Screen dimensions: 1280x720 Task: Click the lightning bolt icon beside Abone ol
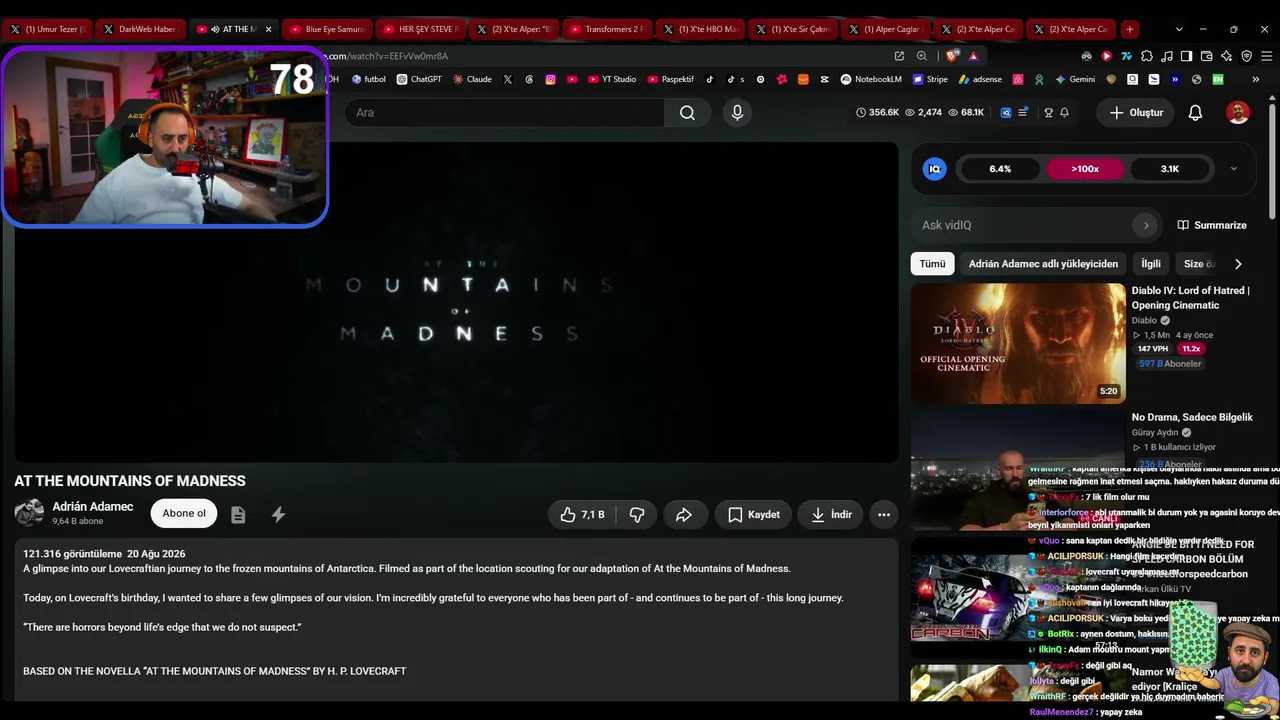278,514
